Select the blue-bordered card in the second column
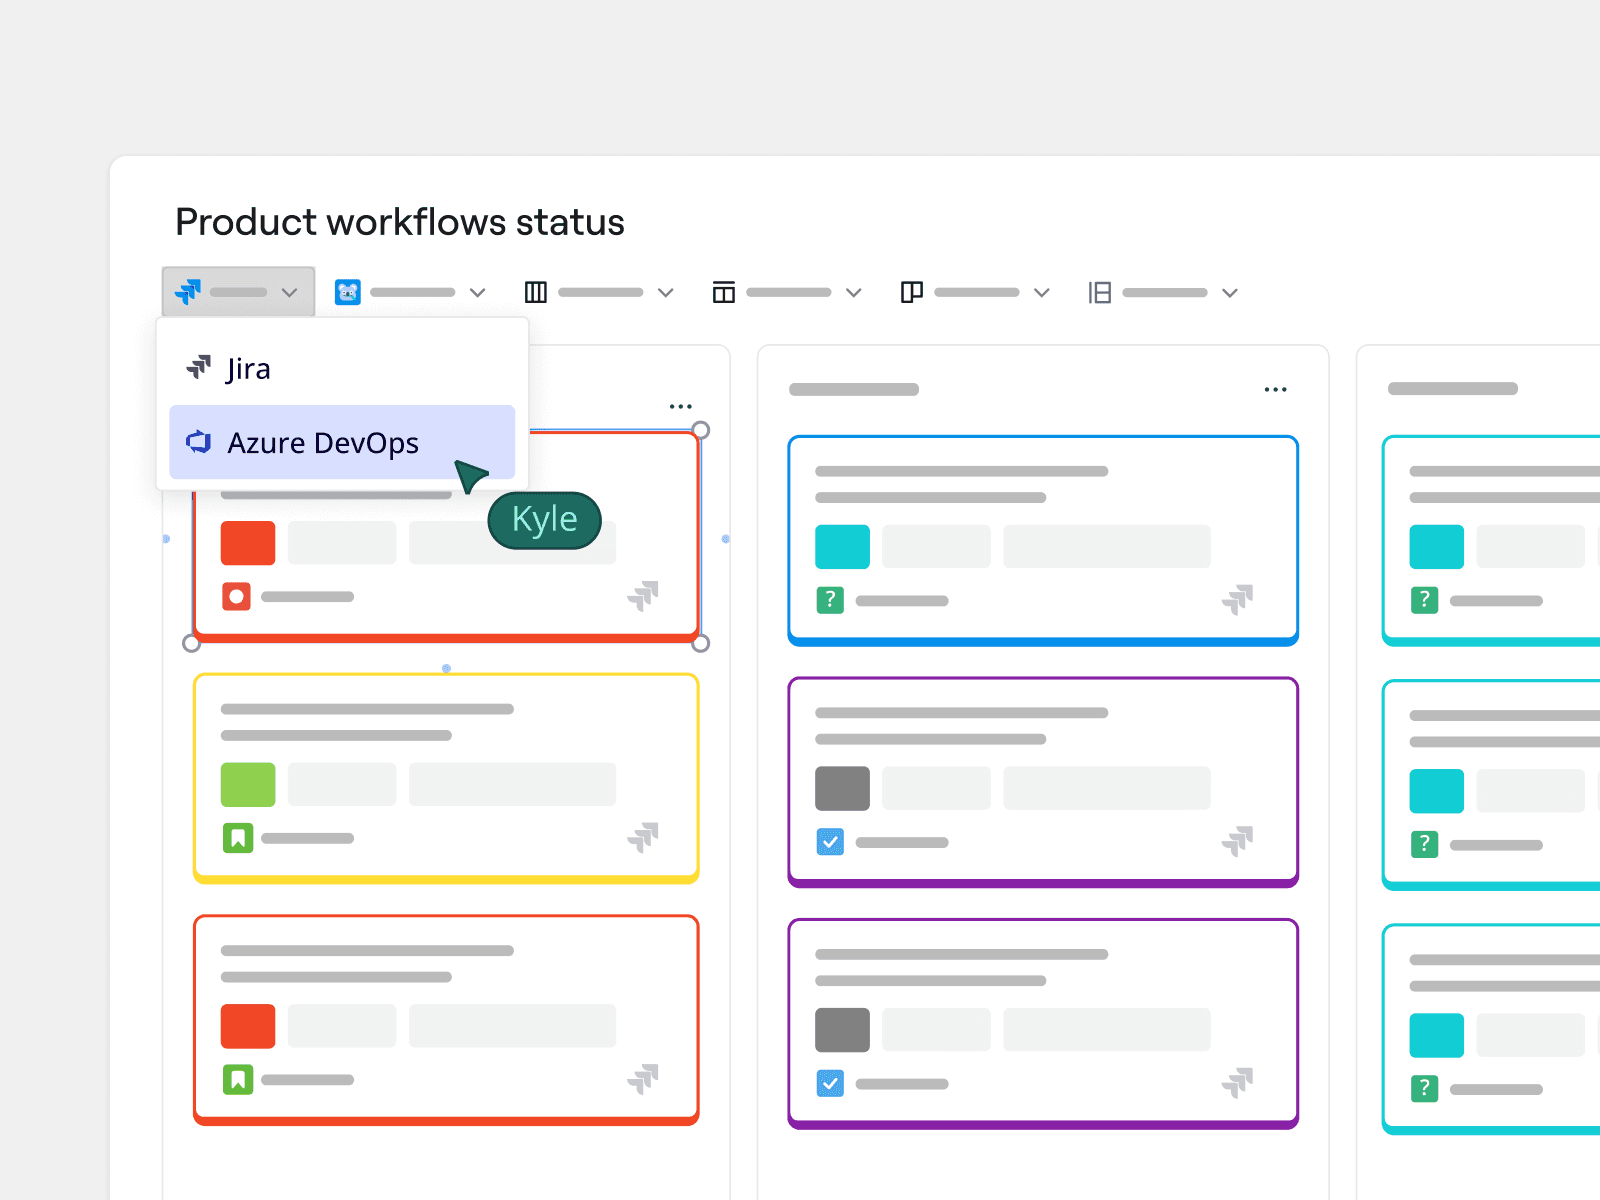The image size is (1600, 1200). (x=1043, y=540)
